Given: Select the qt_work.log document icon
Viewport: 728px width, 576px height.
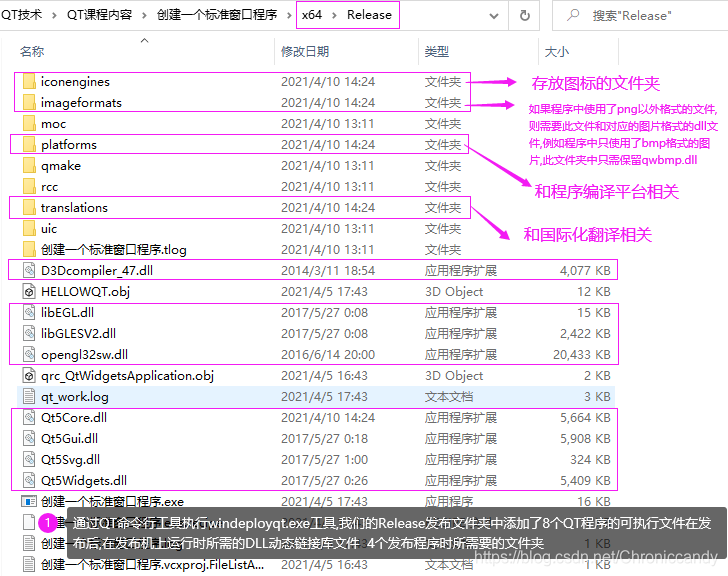Looking at the screenshot, I should [29, 397].
